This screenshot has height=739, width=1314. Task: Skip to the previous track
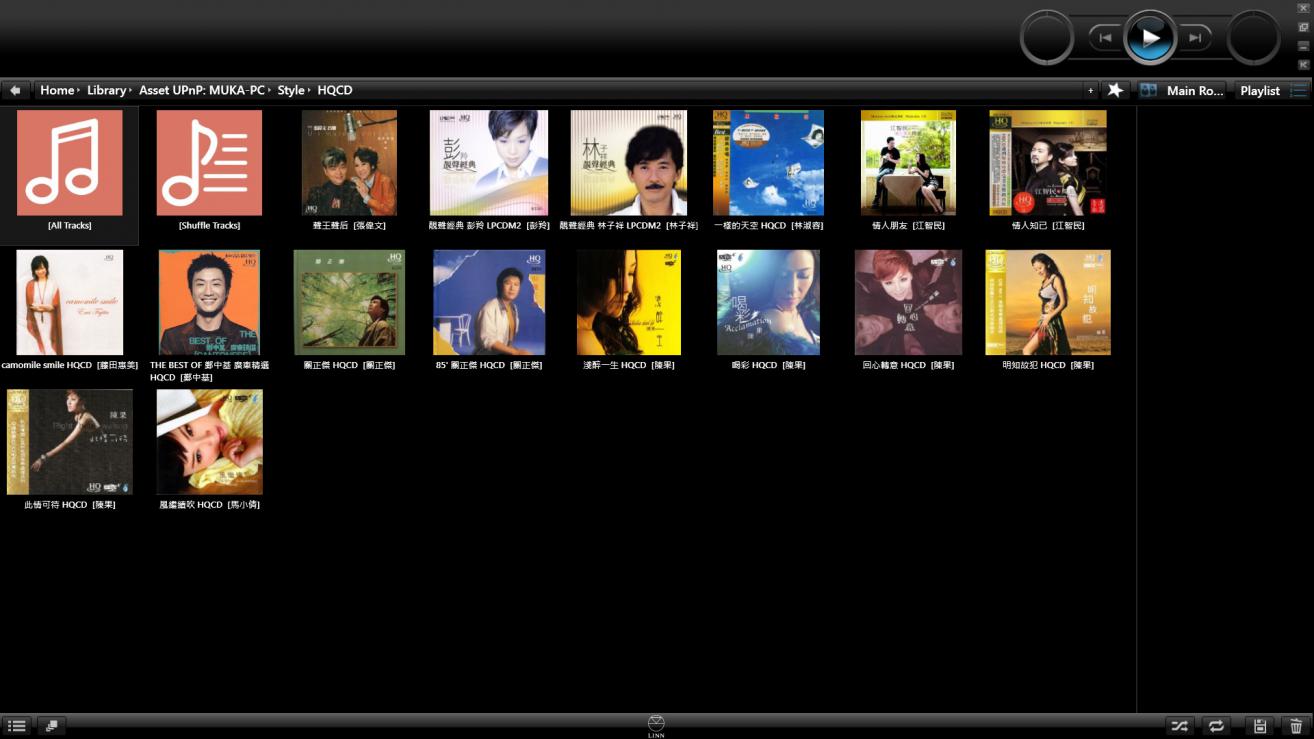click(1105, 38)
